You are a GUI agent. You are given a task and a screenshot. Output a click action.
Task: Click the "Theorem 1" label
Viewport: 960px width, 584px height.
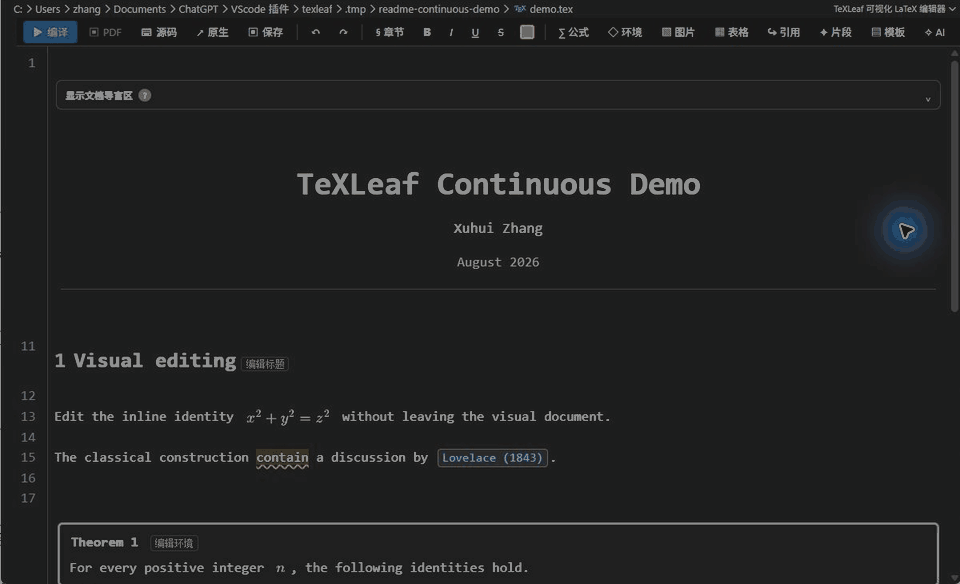[x=104, y=542]
